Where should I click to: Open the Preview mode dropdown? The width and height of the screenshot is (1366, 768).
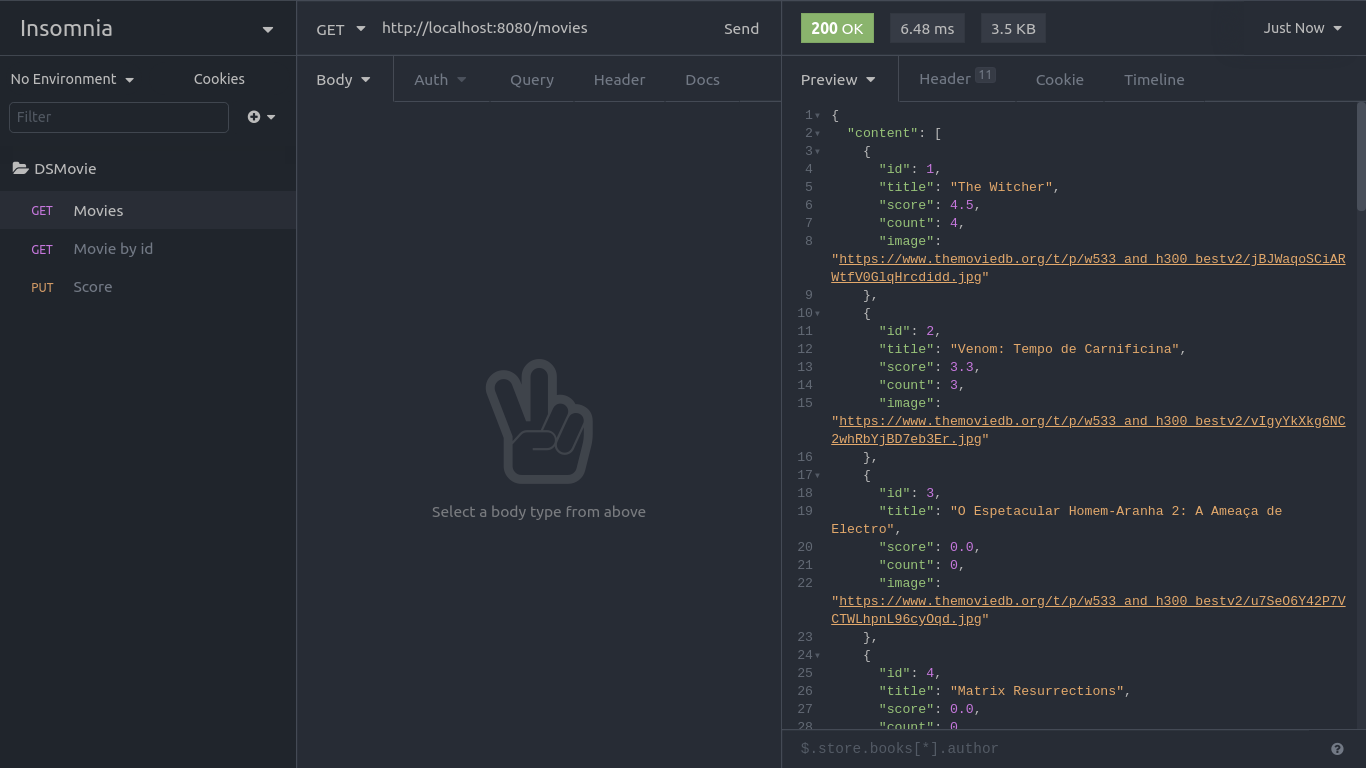[x=838, y=79]
